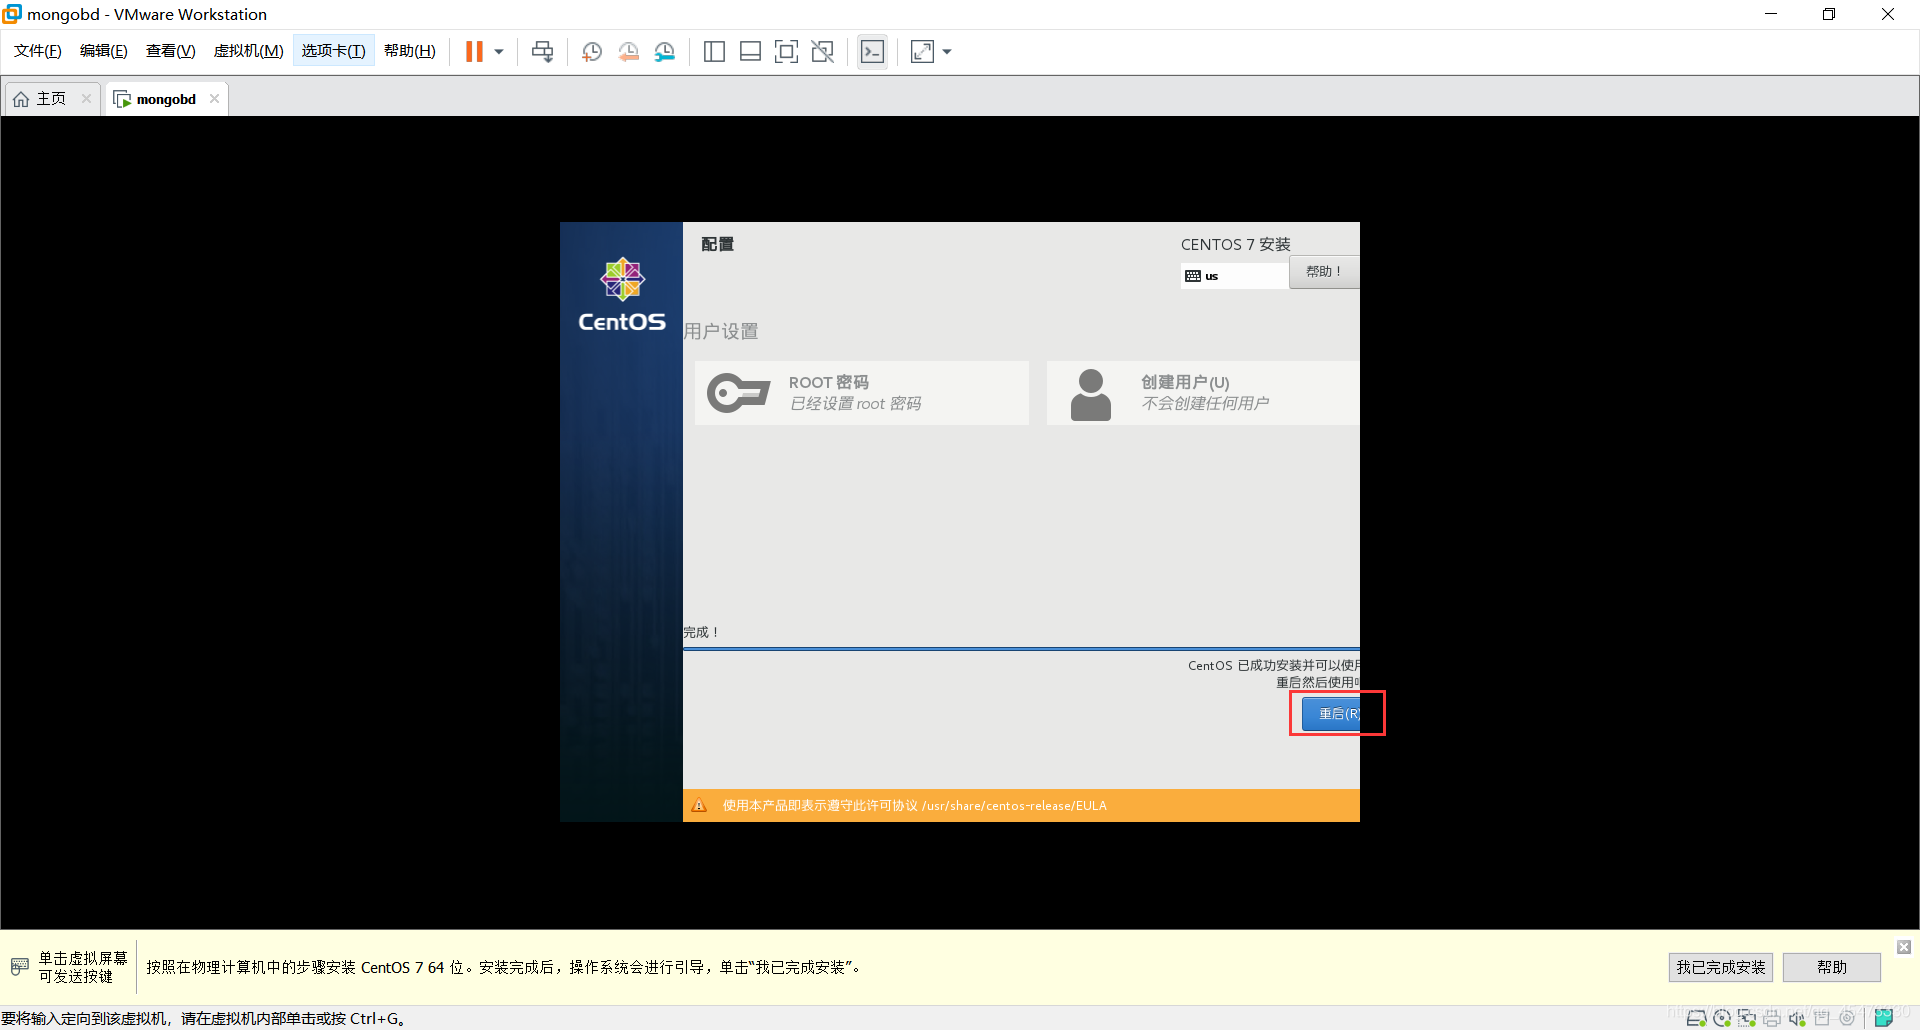Image resolution: width=1920 pixels, height=1030 pixels.
Task: Open the 帮助(H) menu
Action: pos(410,51)
